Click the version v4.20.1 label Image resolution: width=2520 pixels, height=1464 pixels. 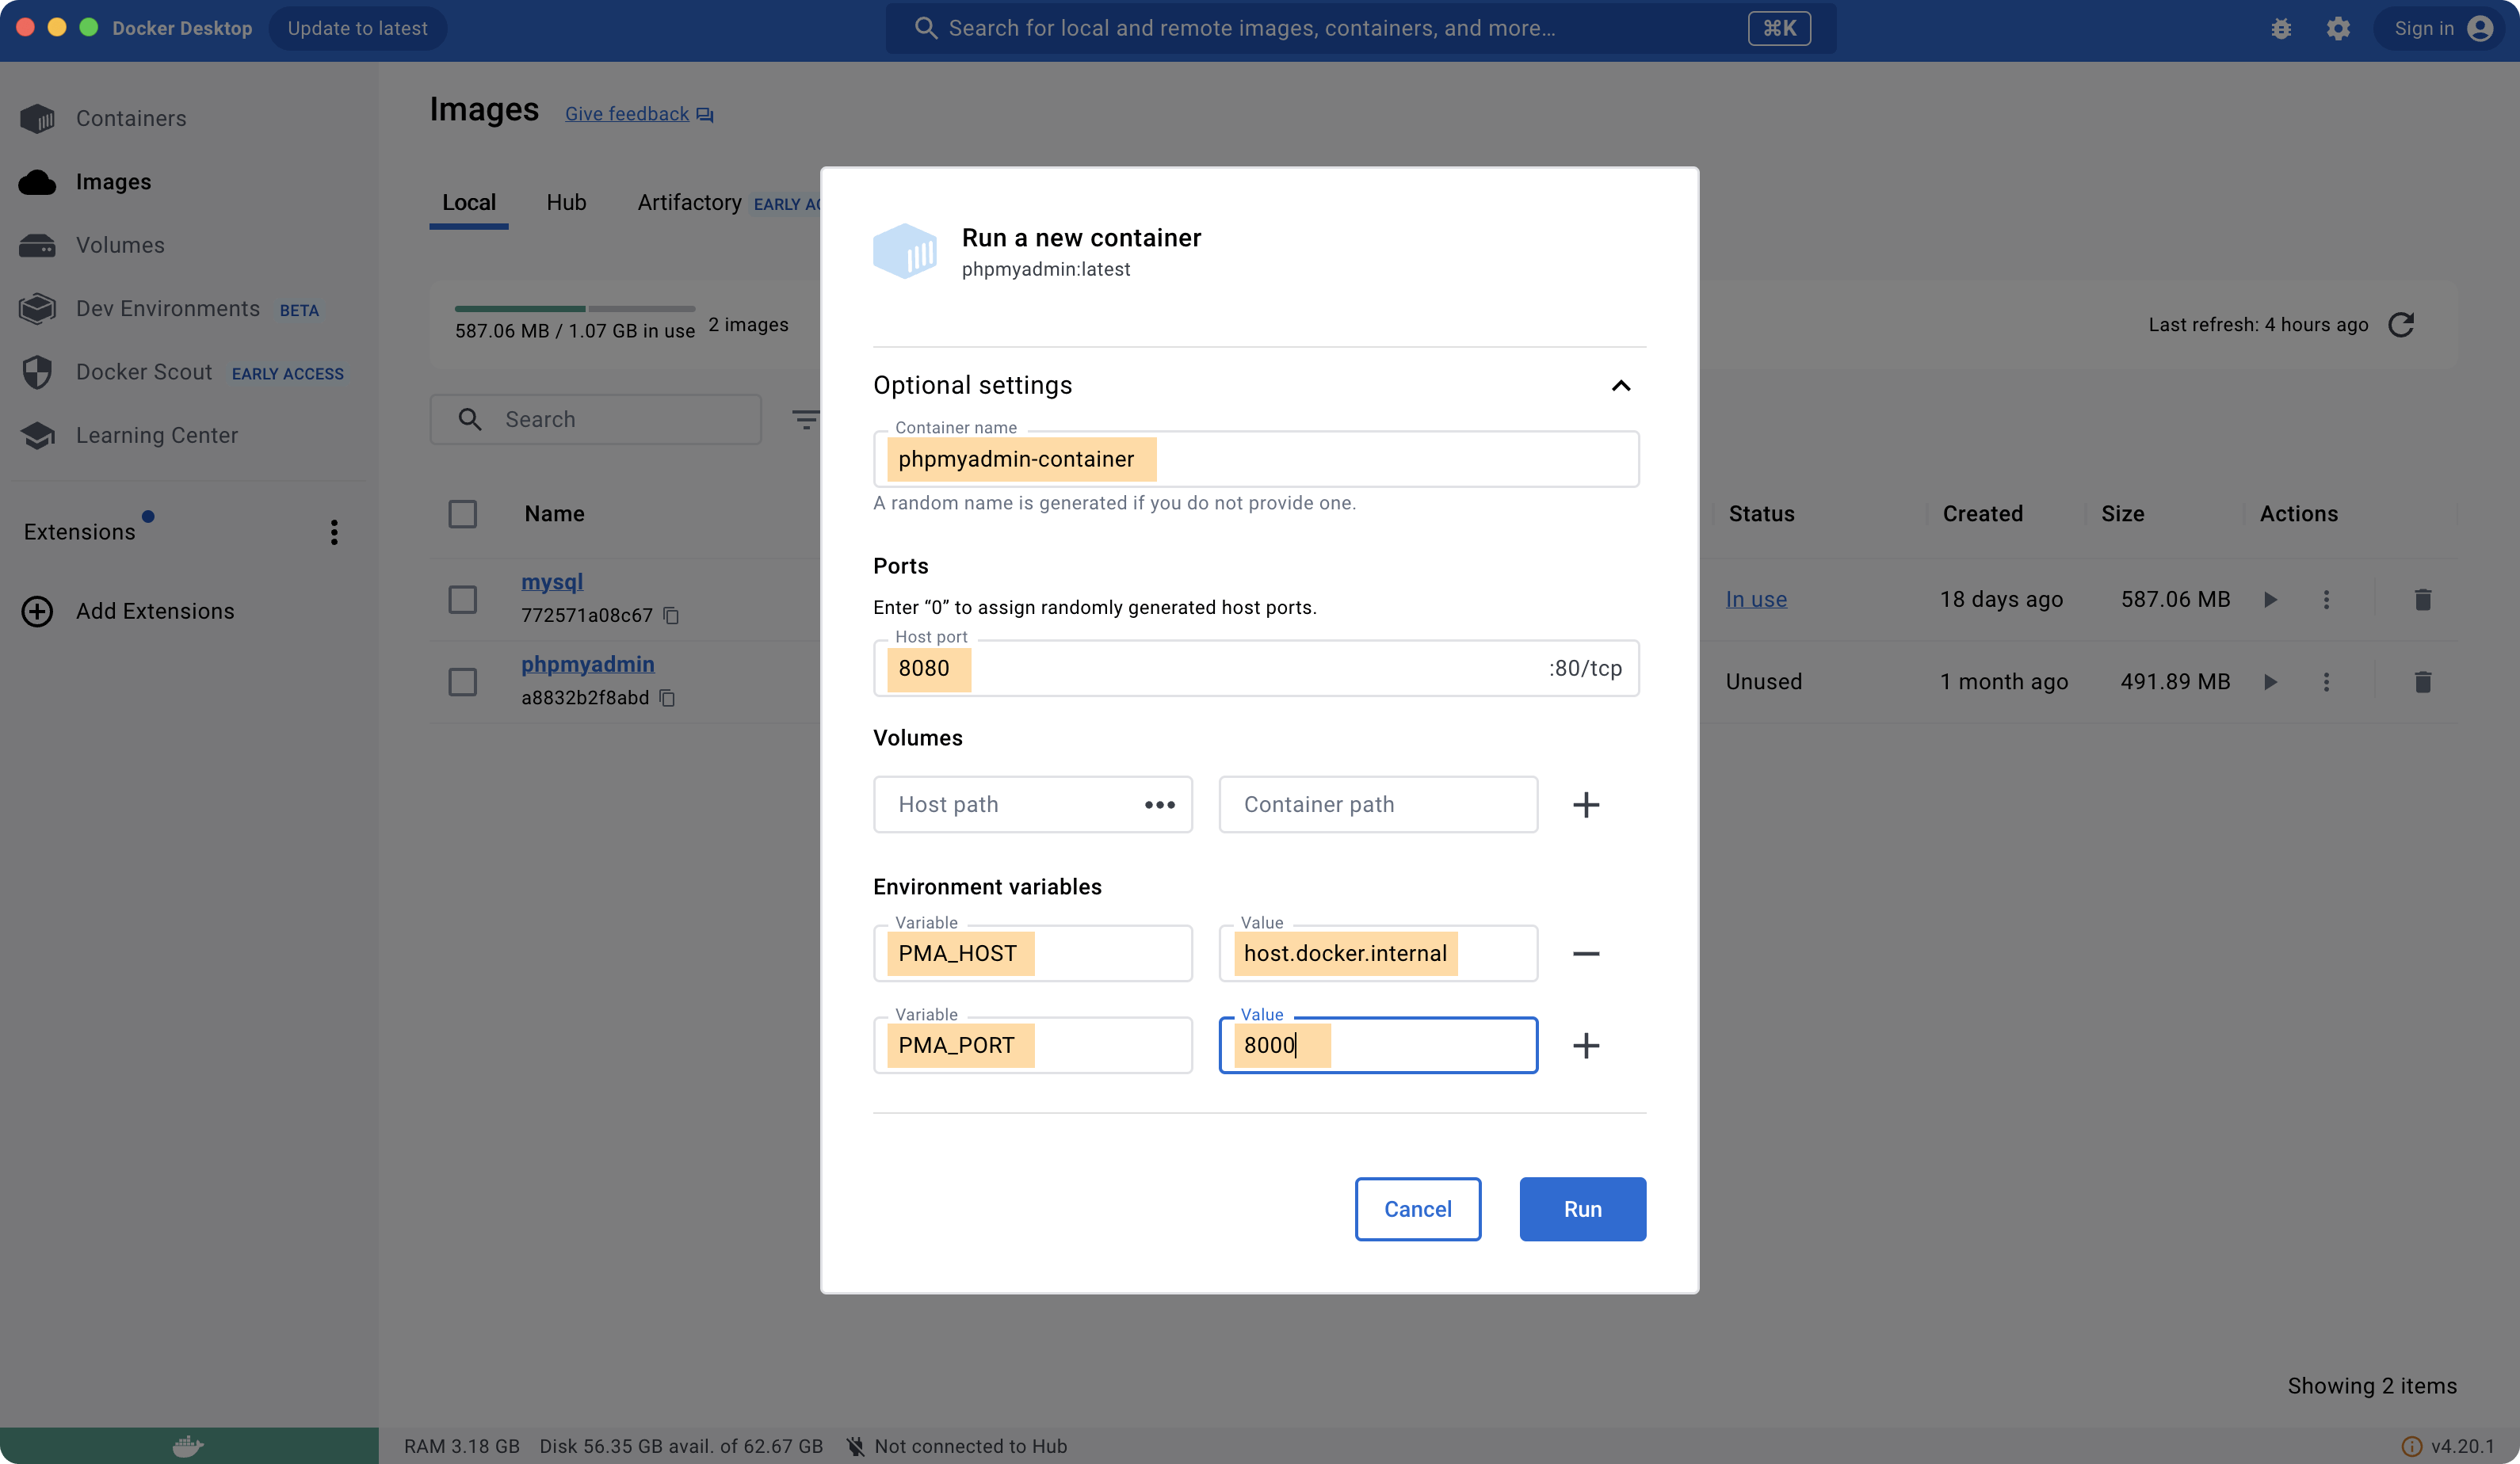2462,1446
